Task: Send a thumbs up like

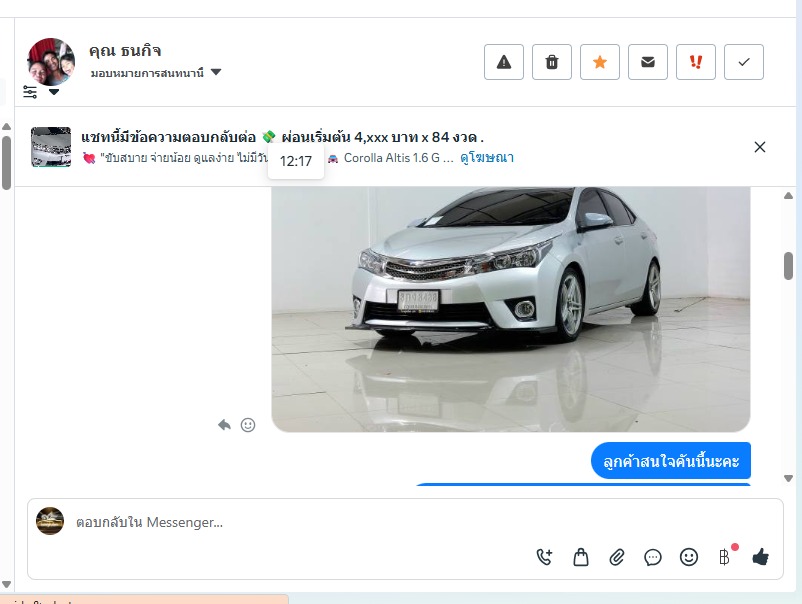Action: tap(761, 556)
